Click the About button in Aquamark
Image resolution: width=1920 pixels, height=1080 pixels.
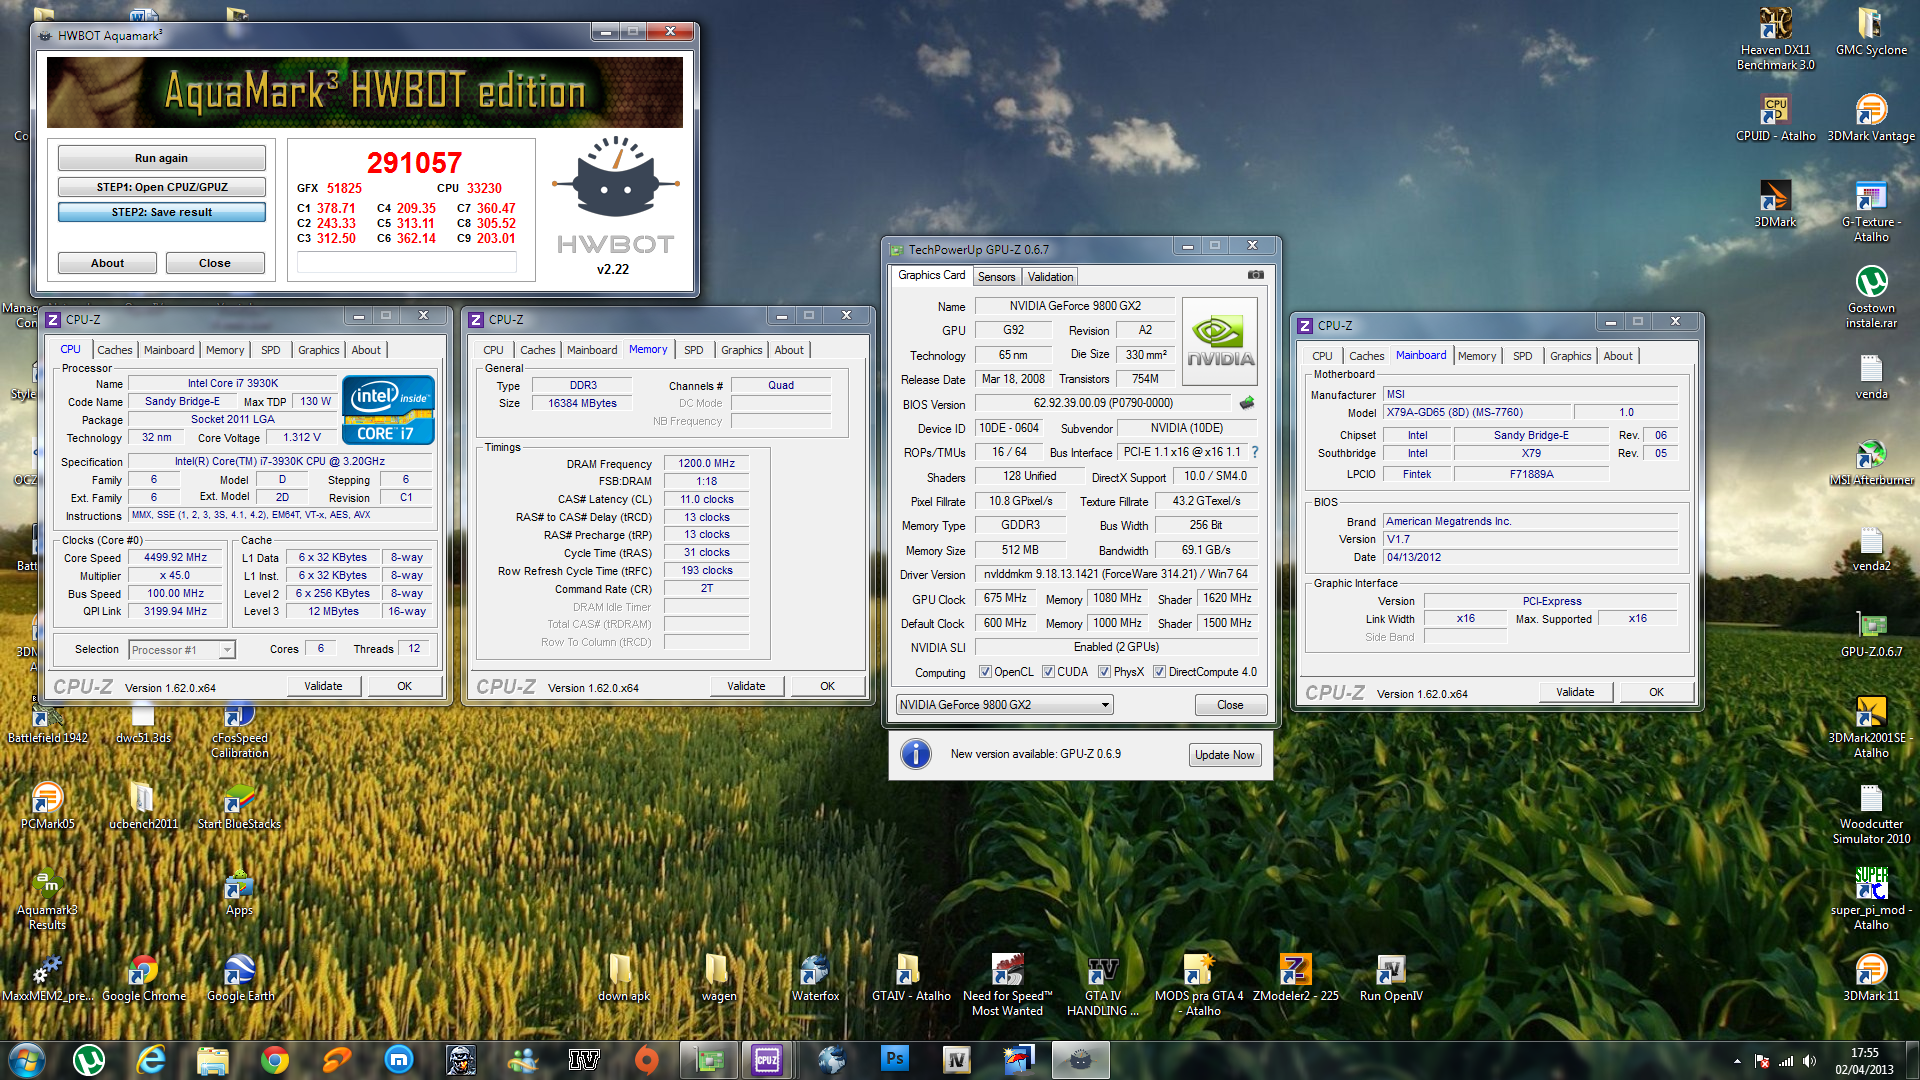tap(107, 263)
